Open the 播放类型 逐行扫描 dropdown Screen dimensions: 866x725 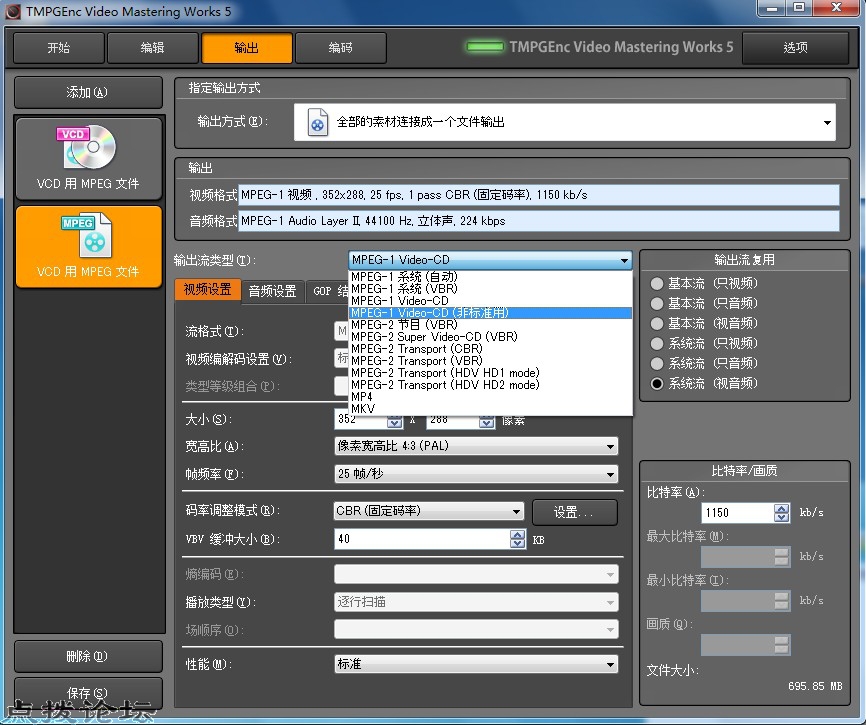click(x=476, y=602)
